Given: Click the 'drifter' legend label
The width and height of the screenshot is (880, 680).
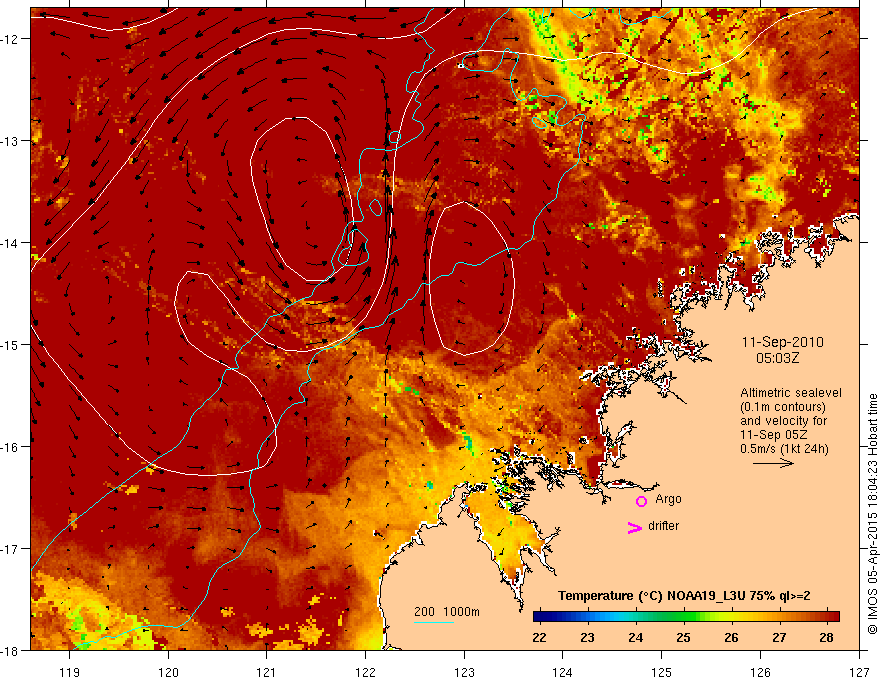Looking at the screenshot, I should point(663,526).
